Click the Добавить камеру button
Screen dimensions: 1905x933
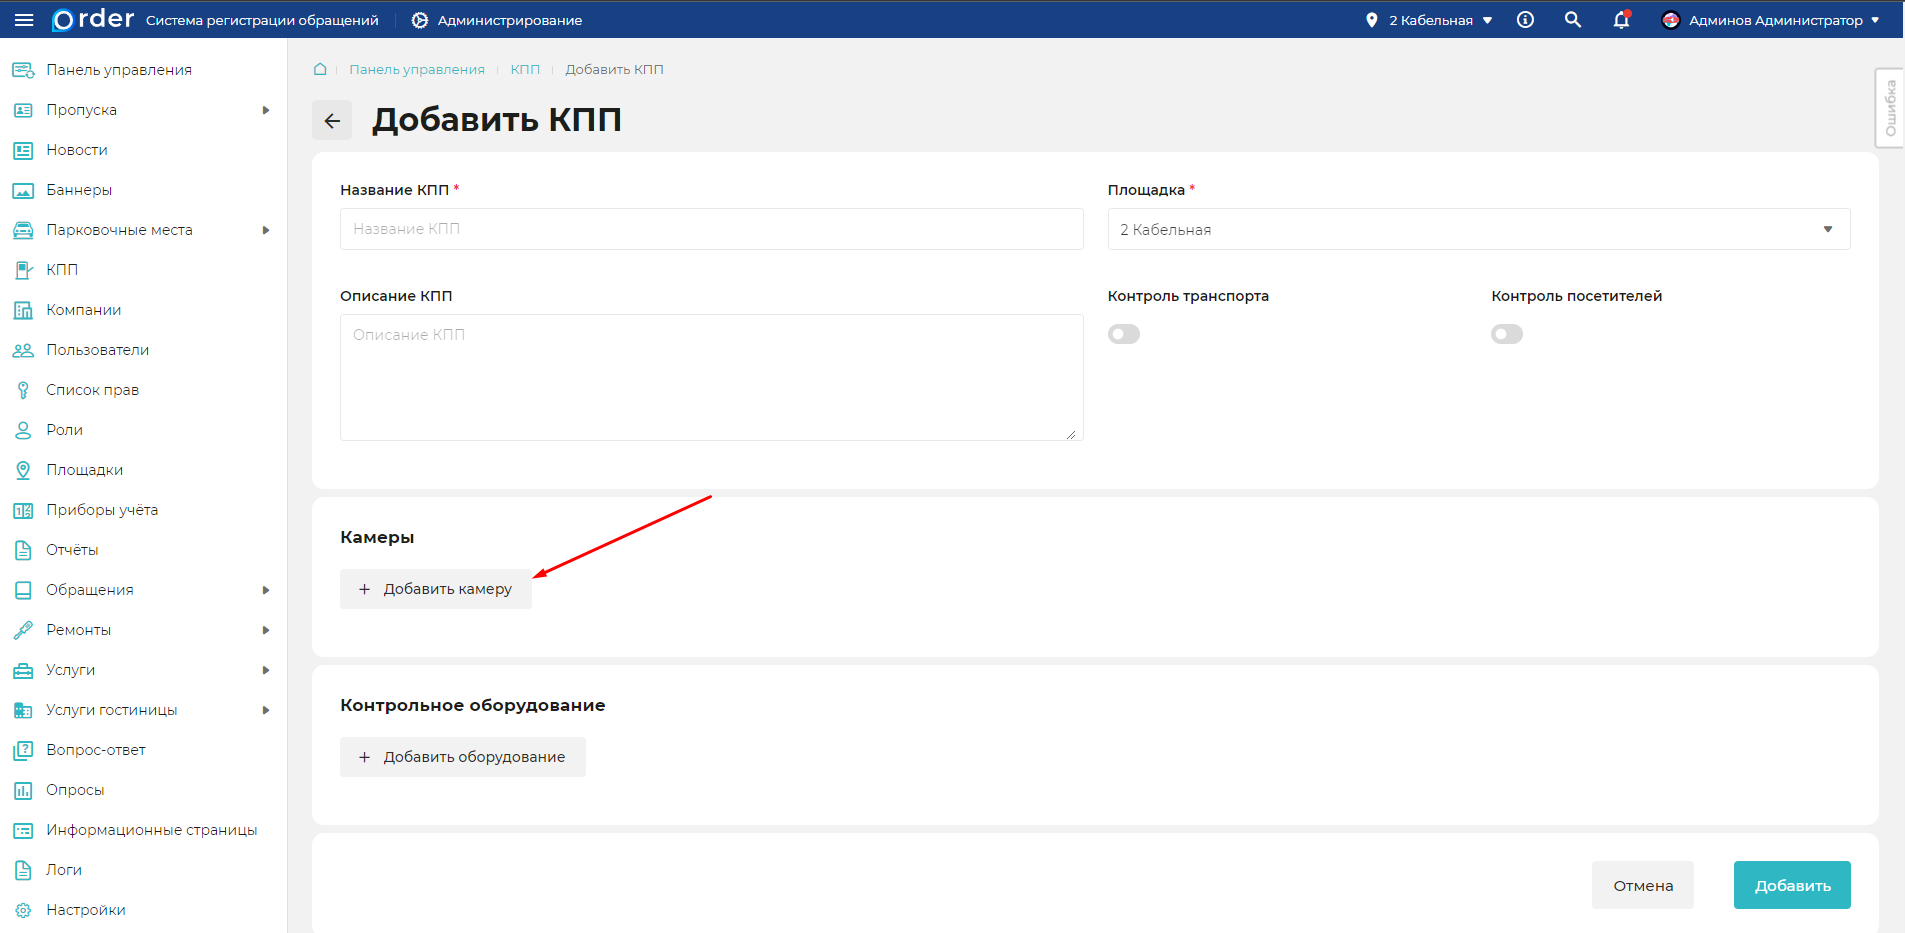(436, 589)
